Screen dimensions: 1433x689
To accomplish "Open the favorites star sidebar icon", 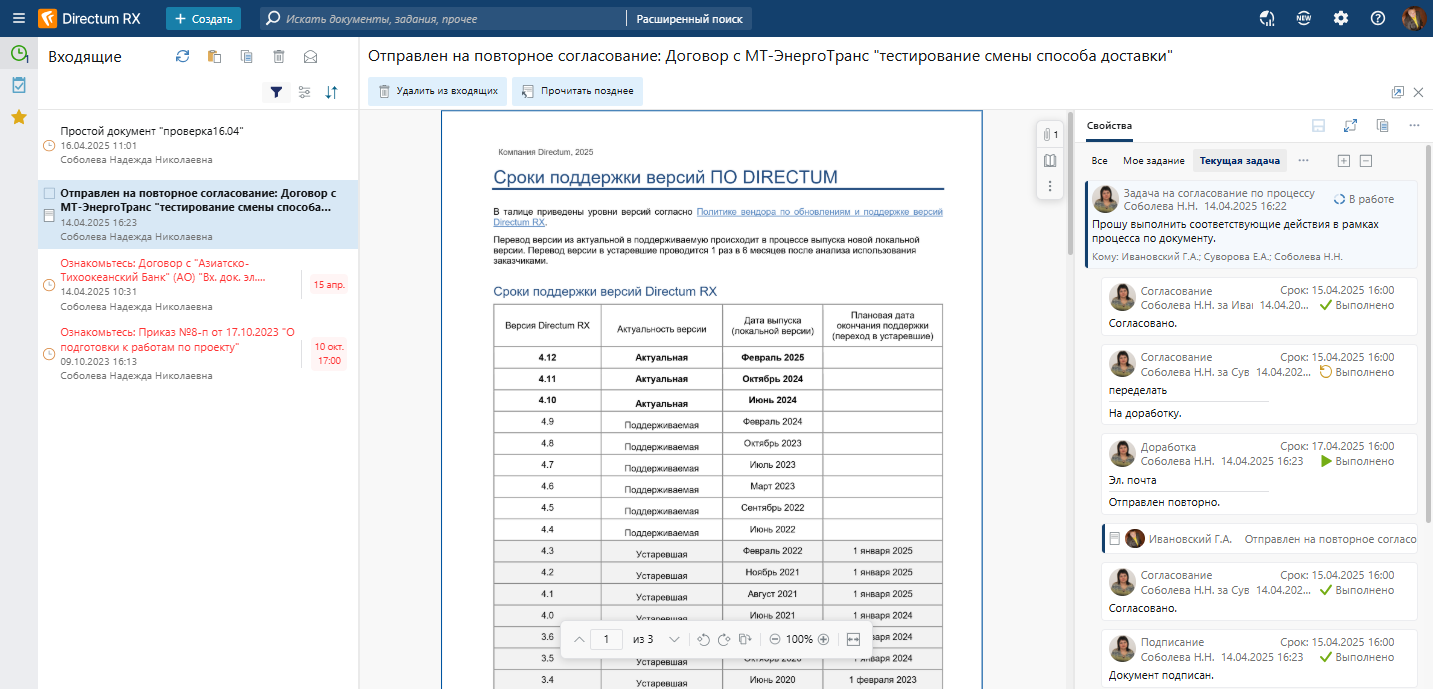I will 18,117.
